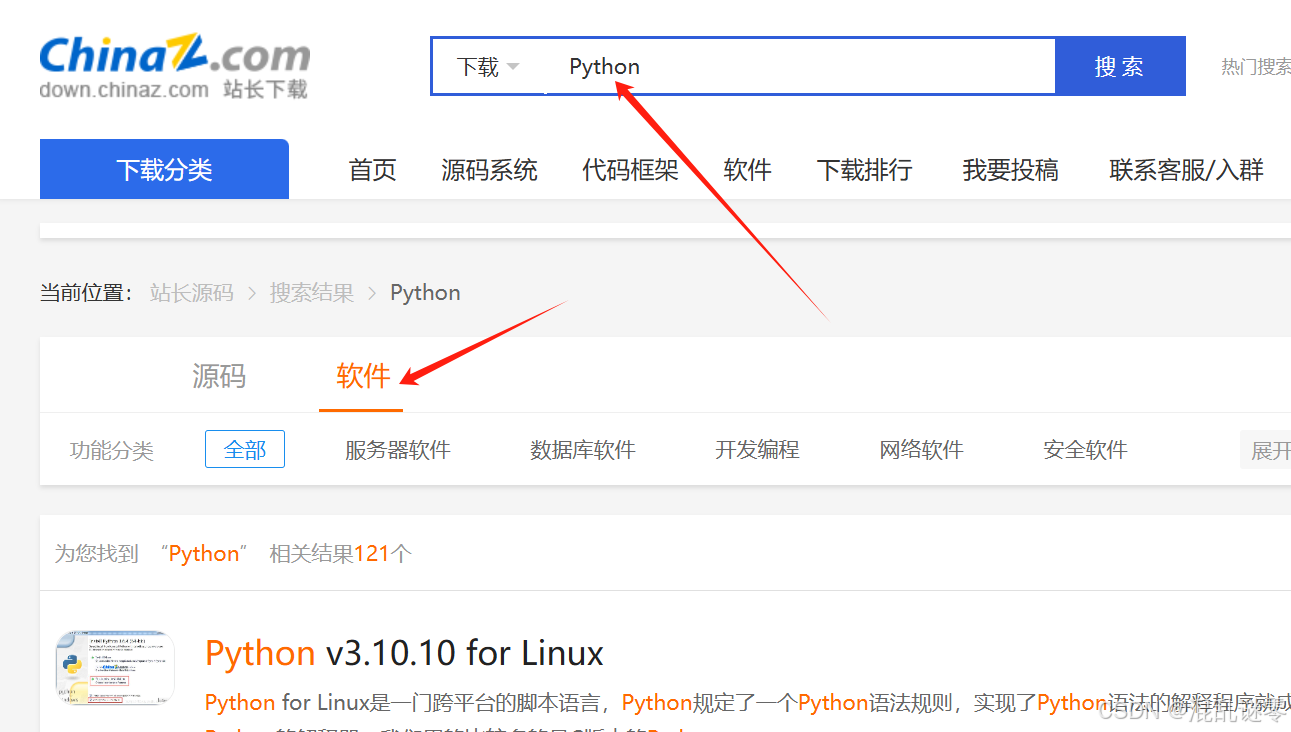Filter by 服务器软件 category
1291x732 pixels.
398,450
